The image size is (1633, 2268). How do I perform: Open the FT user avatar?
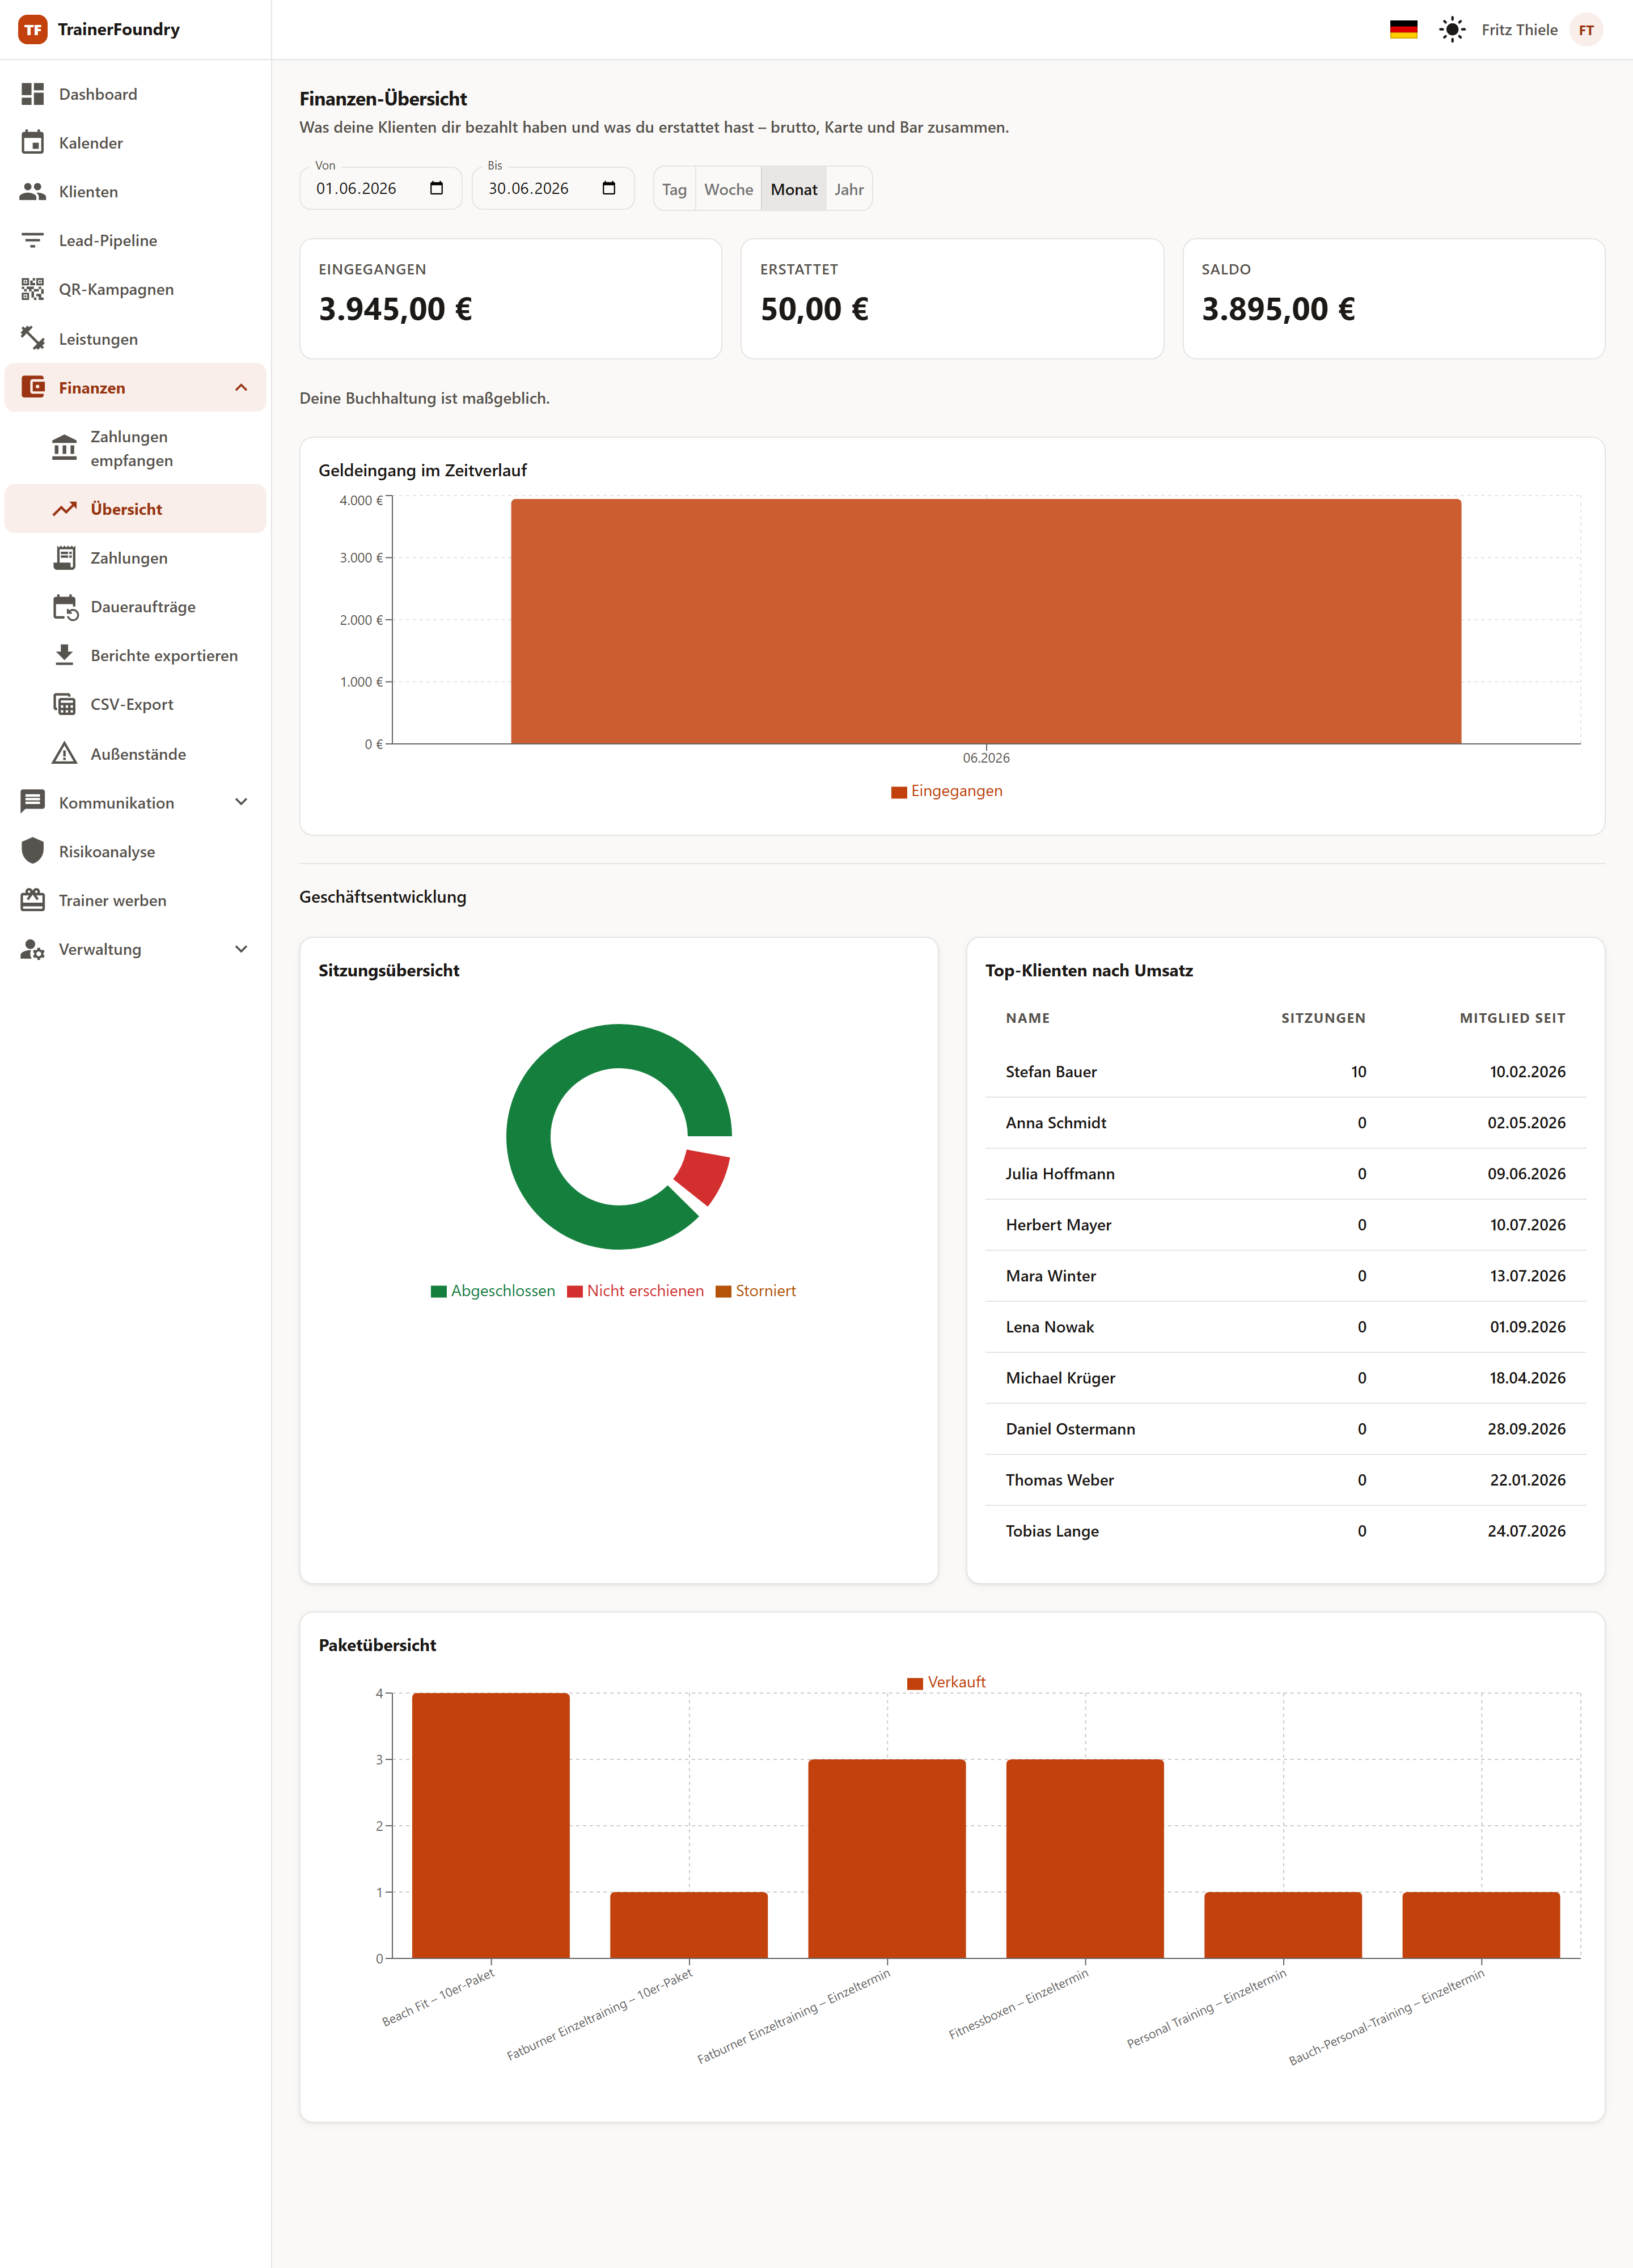pos(1586,30)
